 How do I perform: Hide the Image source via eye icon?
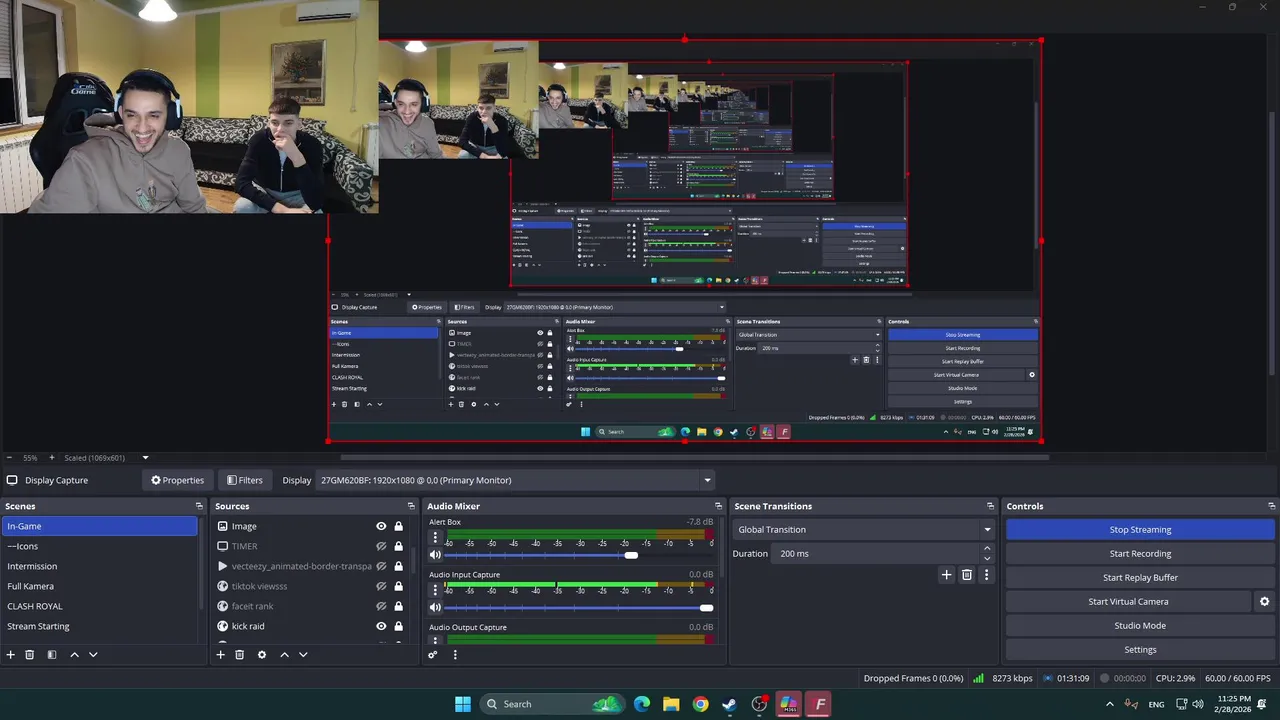coord(381,526)
